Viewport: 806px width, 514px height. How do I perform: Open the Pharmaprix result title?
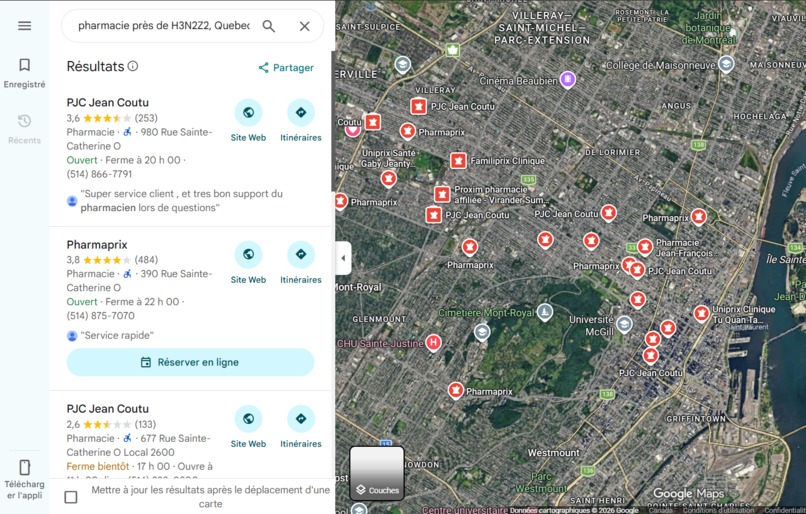point(97,245)
